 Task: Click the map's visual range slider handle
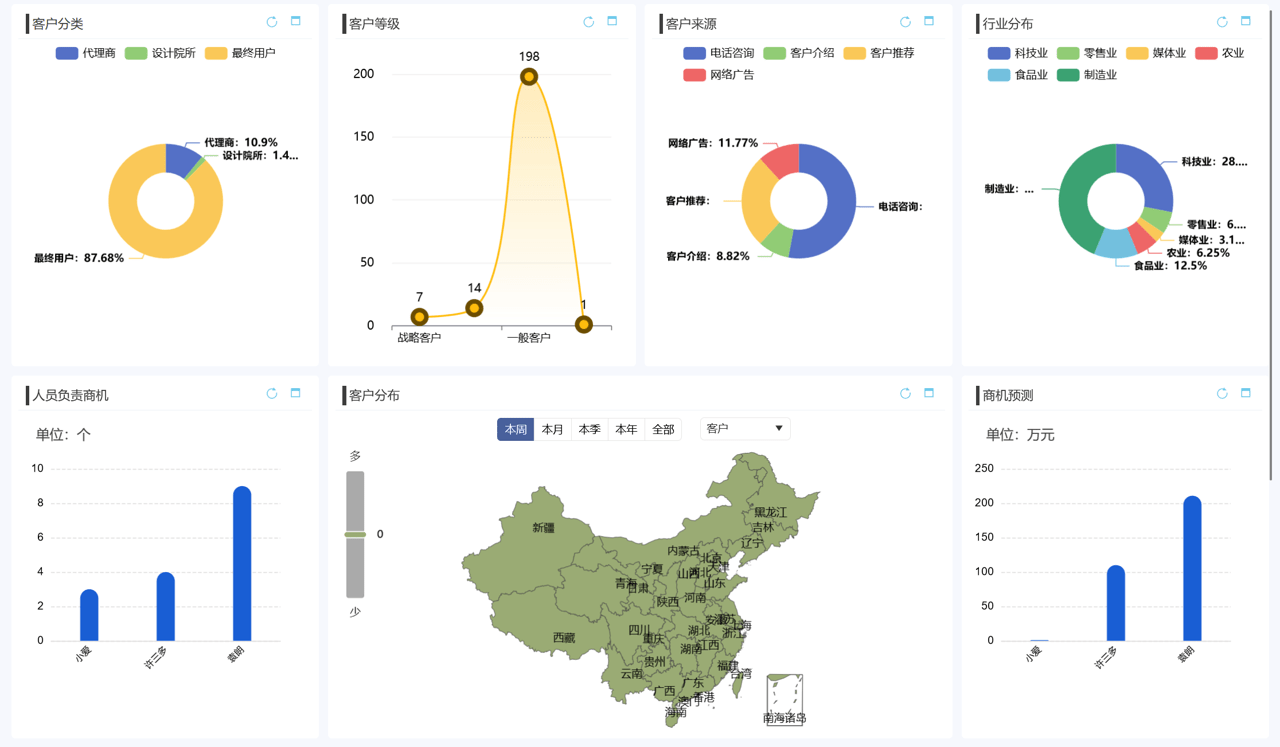click(x=355, y=535)
